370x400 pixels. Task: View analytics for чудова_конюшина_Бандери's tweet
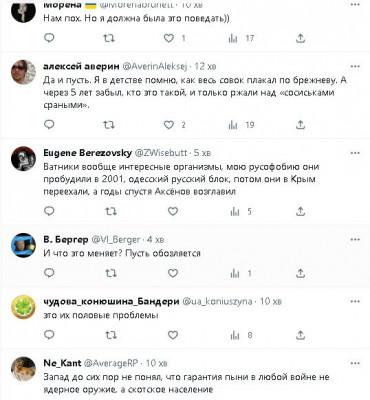tap(241, 335)
